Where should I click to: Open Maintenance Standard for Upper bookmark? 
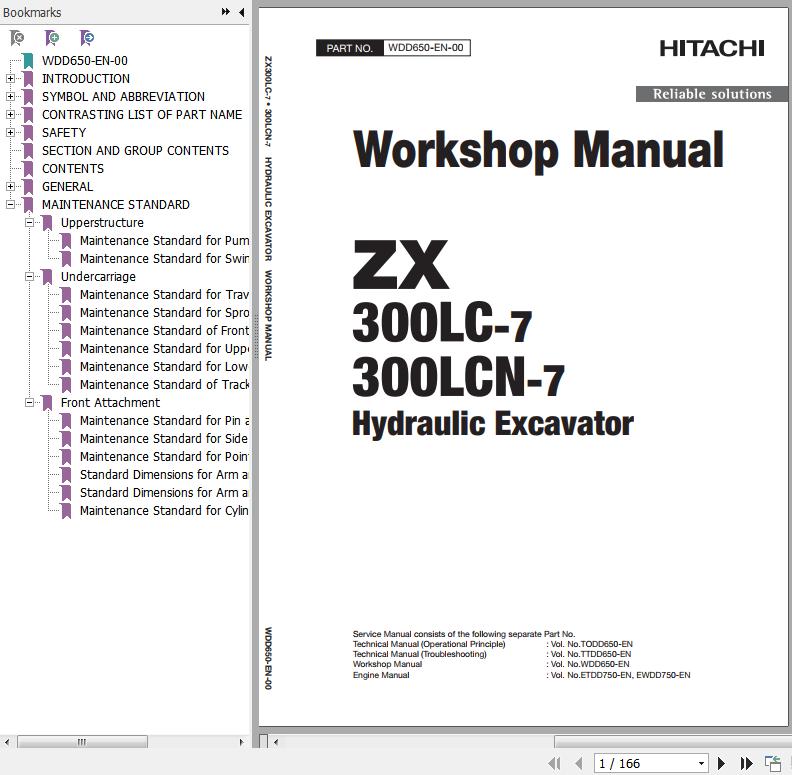coord(164,349)
